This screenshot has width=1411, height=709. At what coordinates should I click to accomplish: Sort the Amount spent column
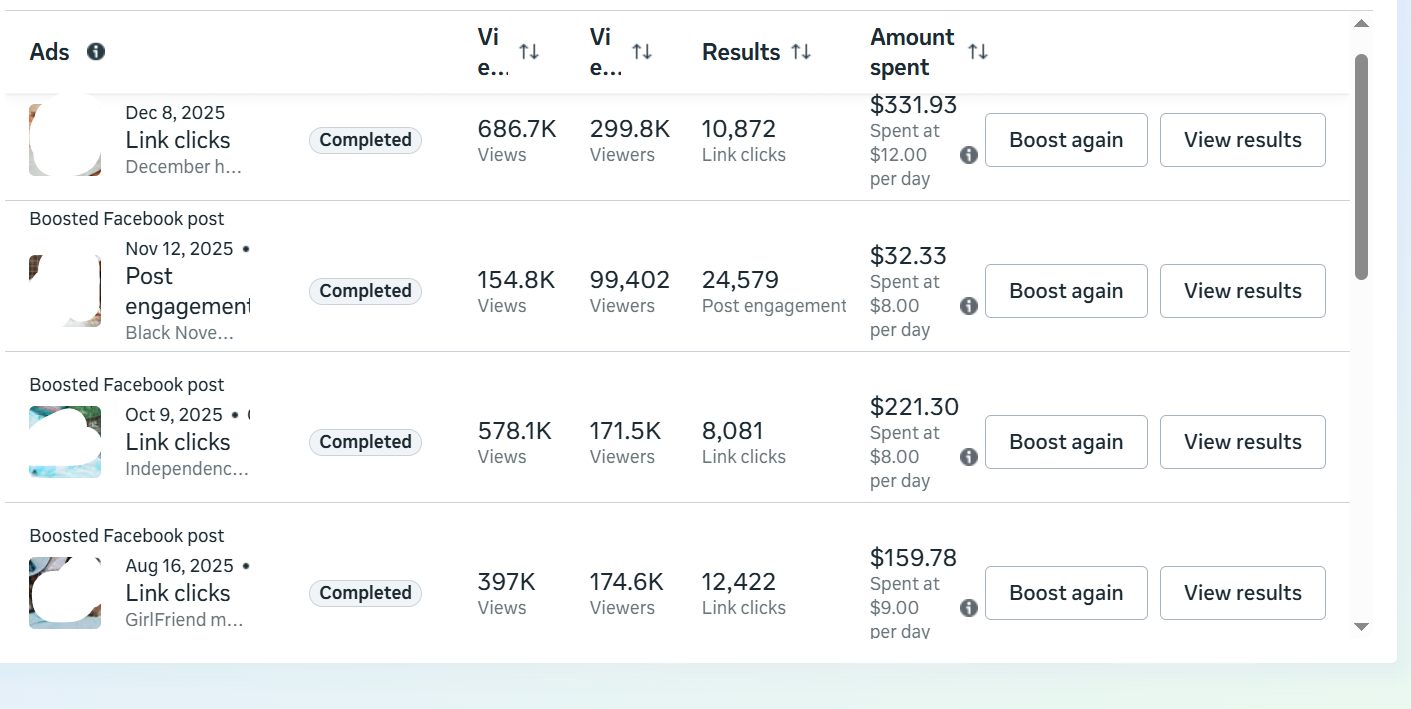tap(978, 51)
